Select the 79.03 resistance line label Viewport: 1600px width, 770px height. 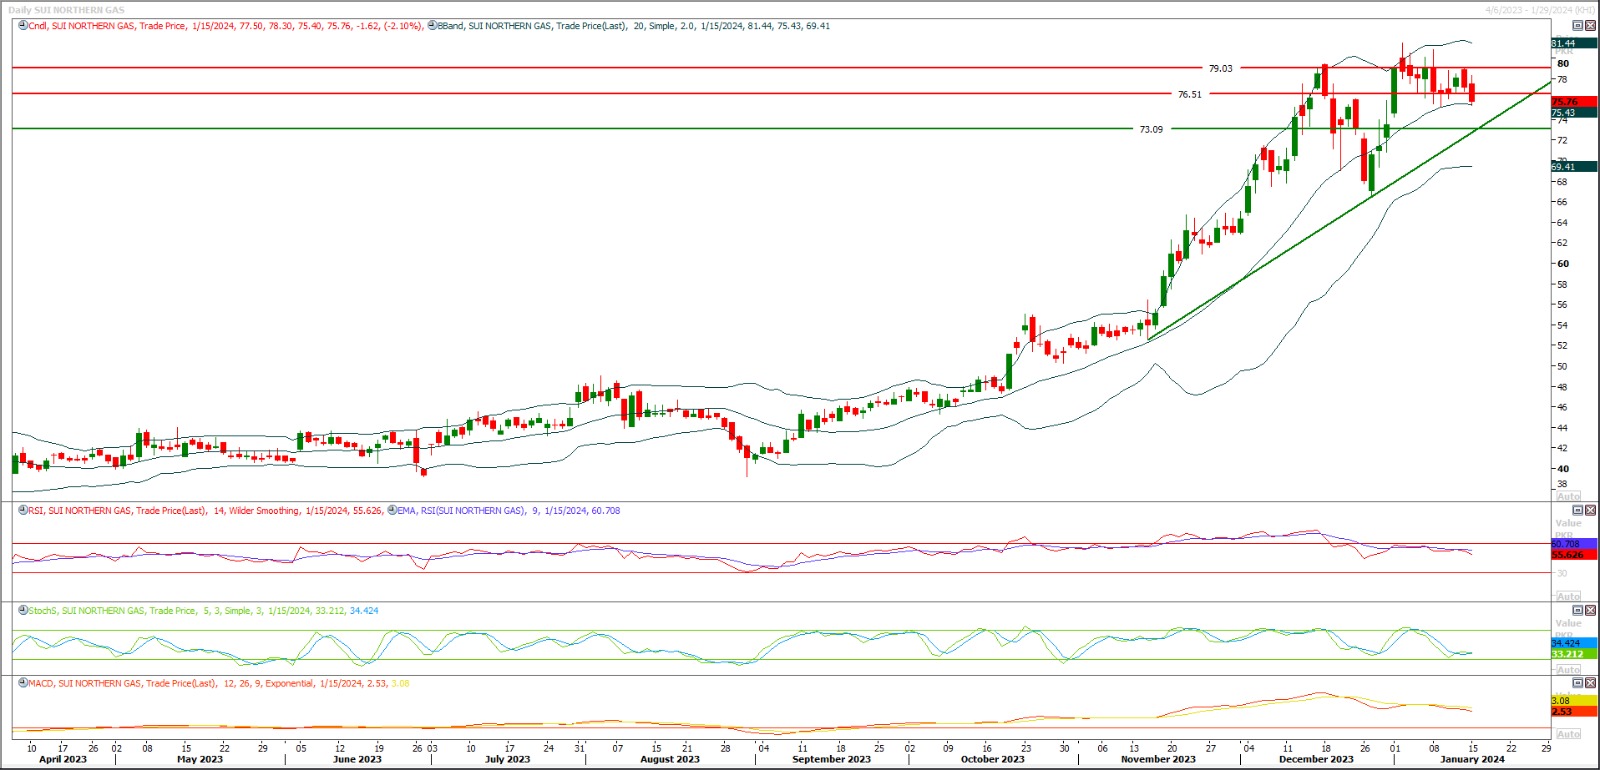click(x=1220, y=69)
